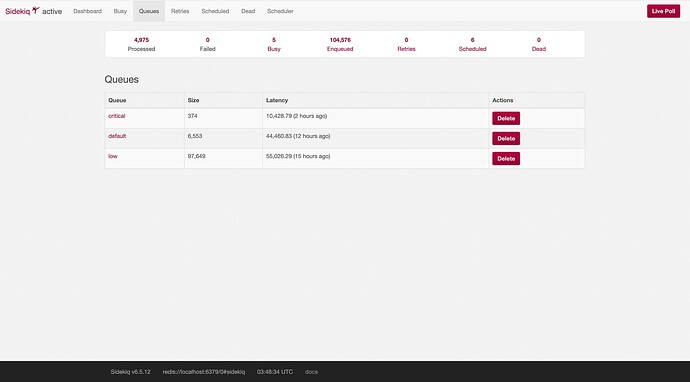
Task: Click the Sidekiq logo icon
Action: click(36, 10)
